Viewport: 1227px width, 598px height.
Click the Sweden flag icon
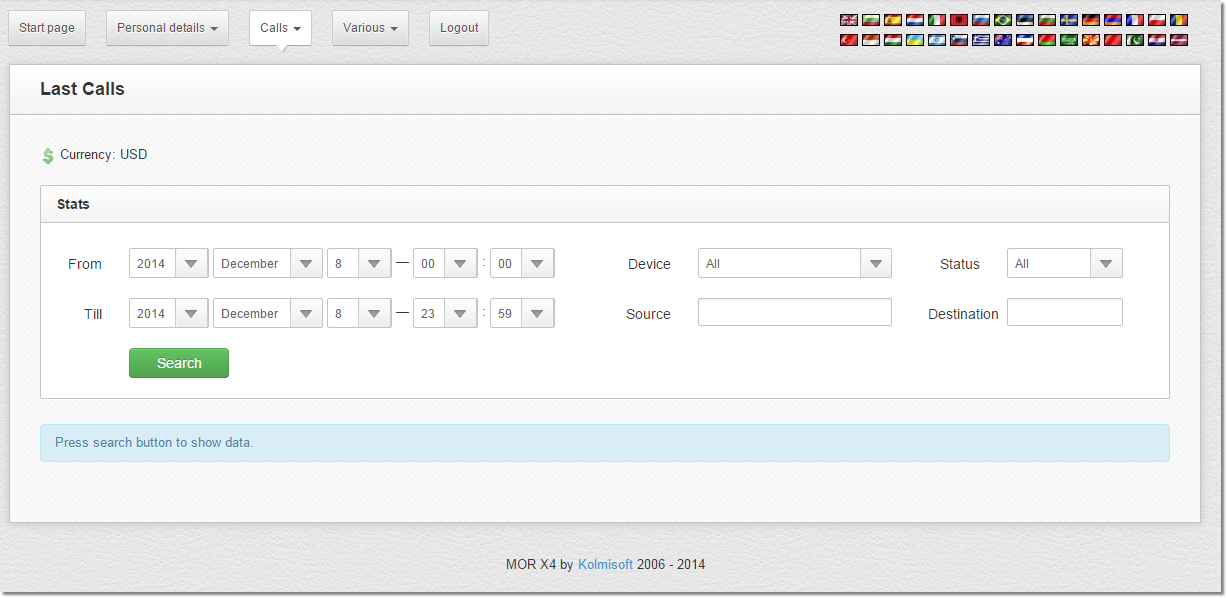coord(1069,20)
